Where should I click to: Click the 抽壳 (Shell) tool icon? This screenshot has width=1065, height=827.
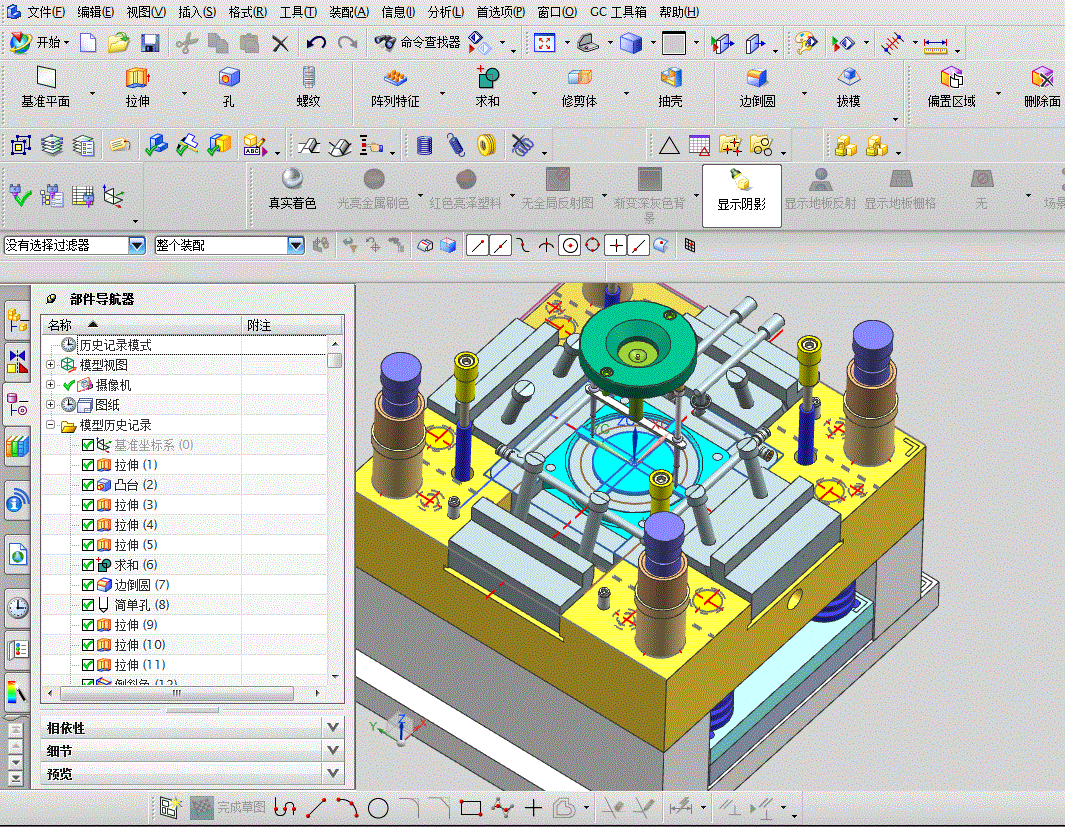tap(670, 78)
